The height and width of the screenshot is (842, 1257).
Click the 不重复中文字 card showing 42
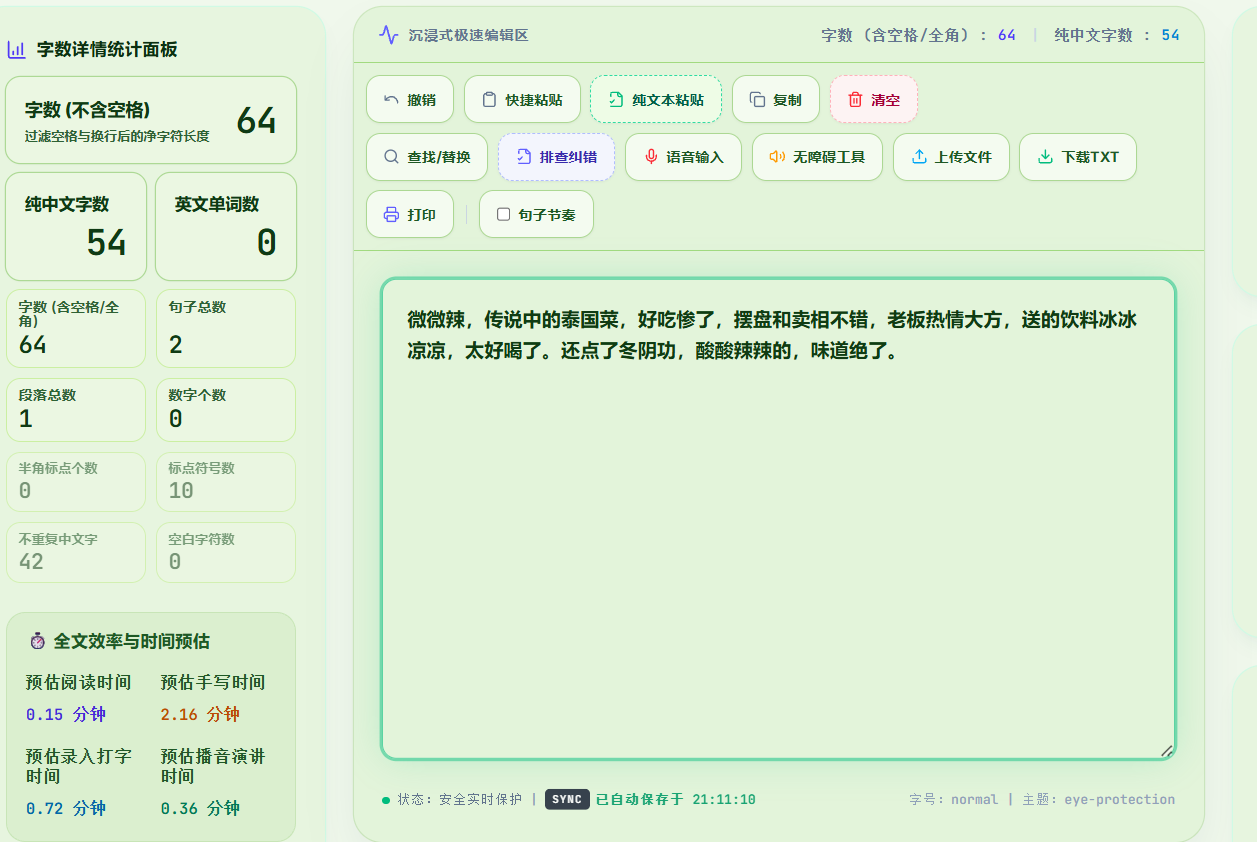76,552
